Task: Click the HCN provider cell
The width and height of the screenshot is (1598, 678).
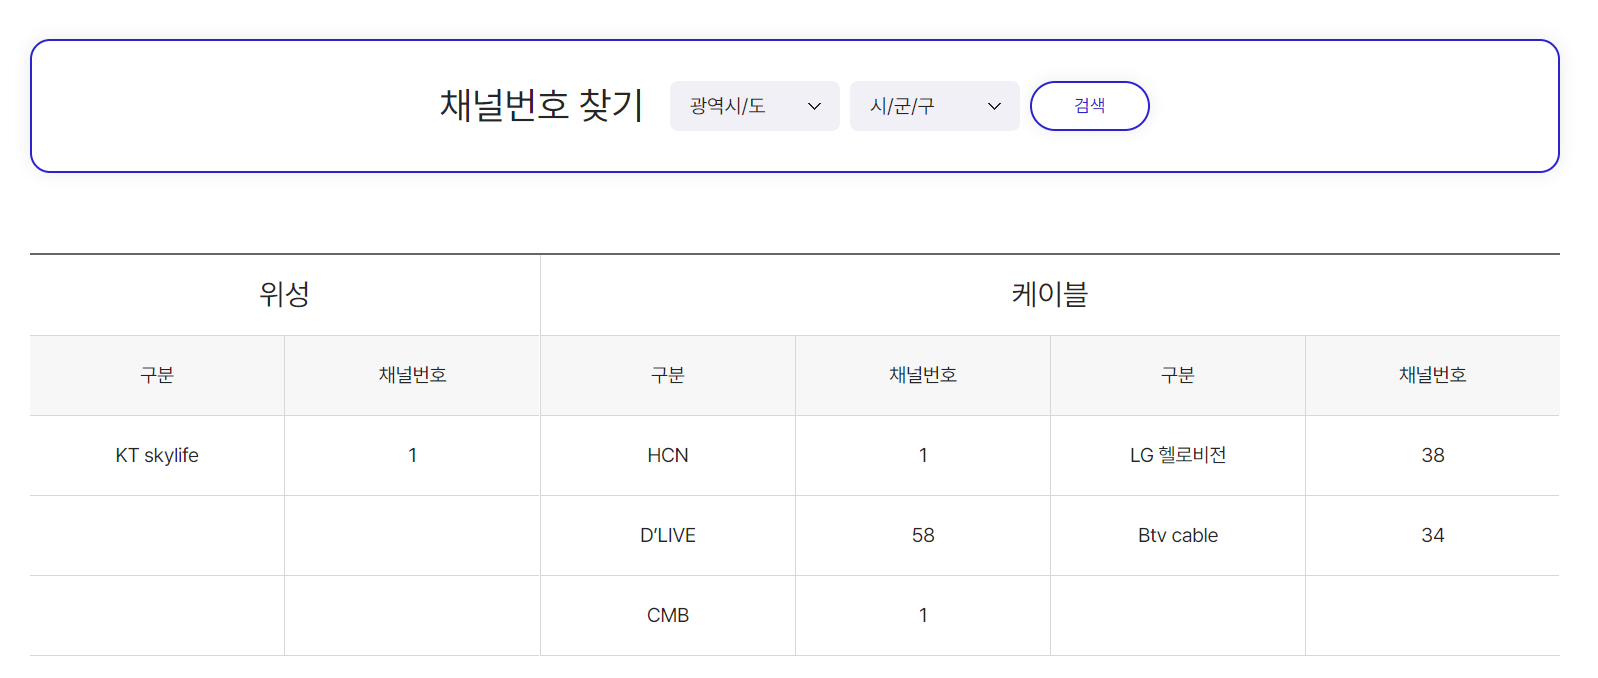Action: [x=668, y=455]
